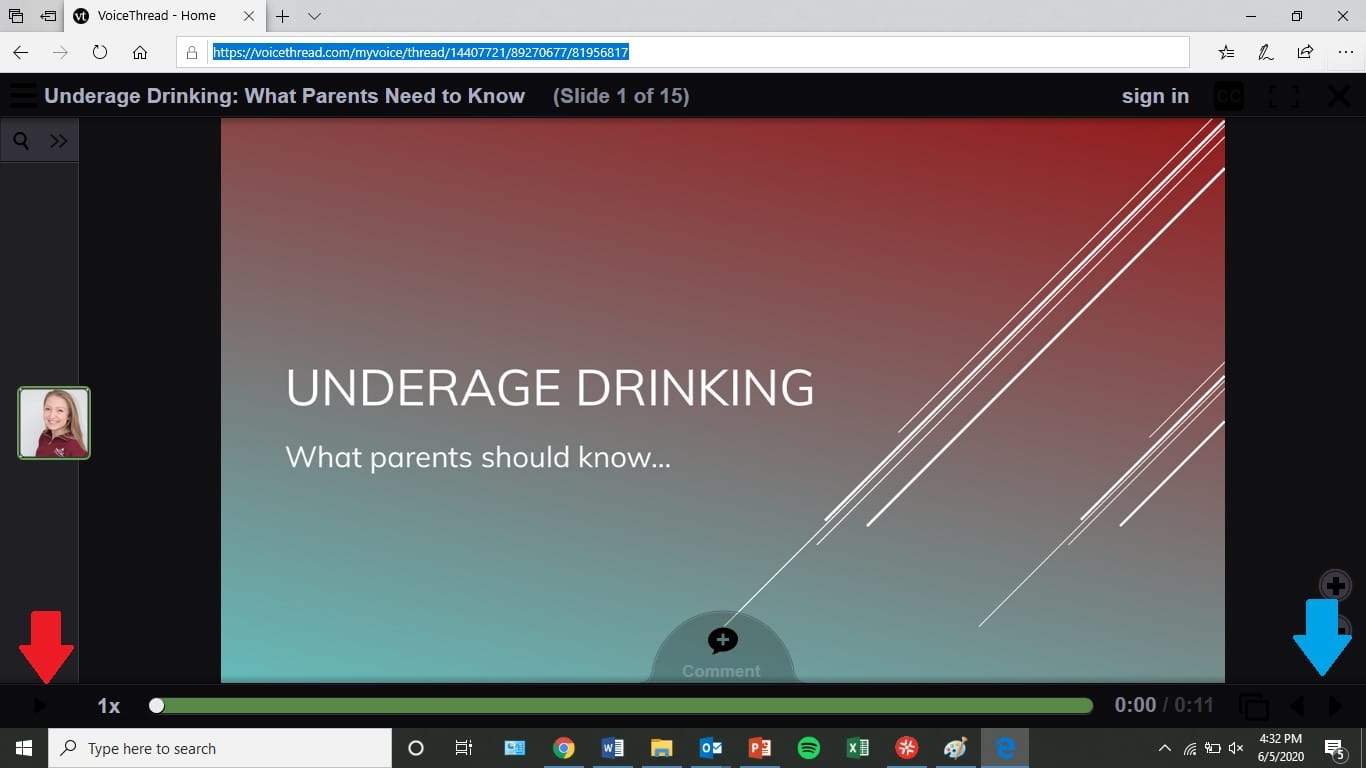This screenshot has width=1366, height=768.
Task: Click the search magnifier icon in sidebar
Action: point(21,141)
